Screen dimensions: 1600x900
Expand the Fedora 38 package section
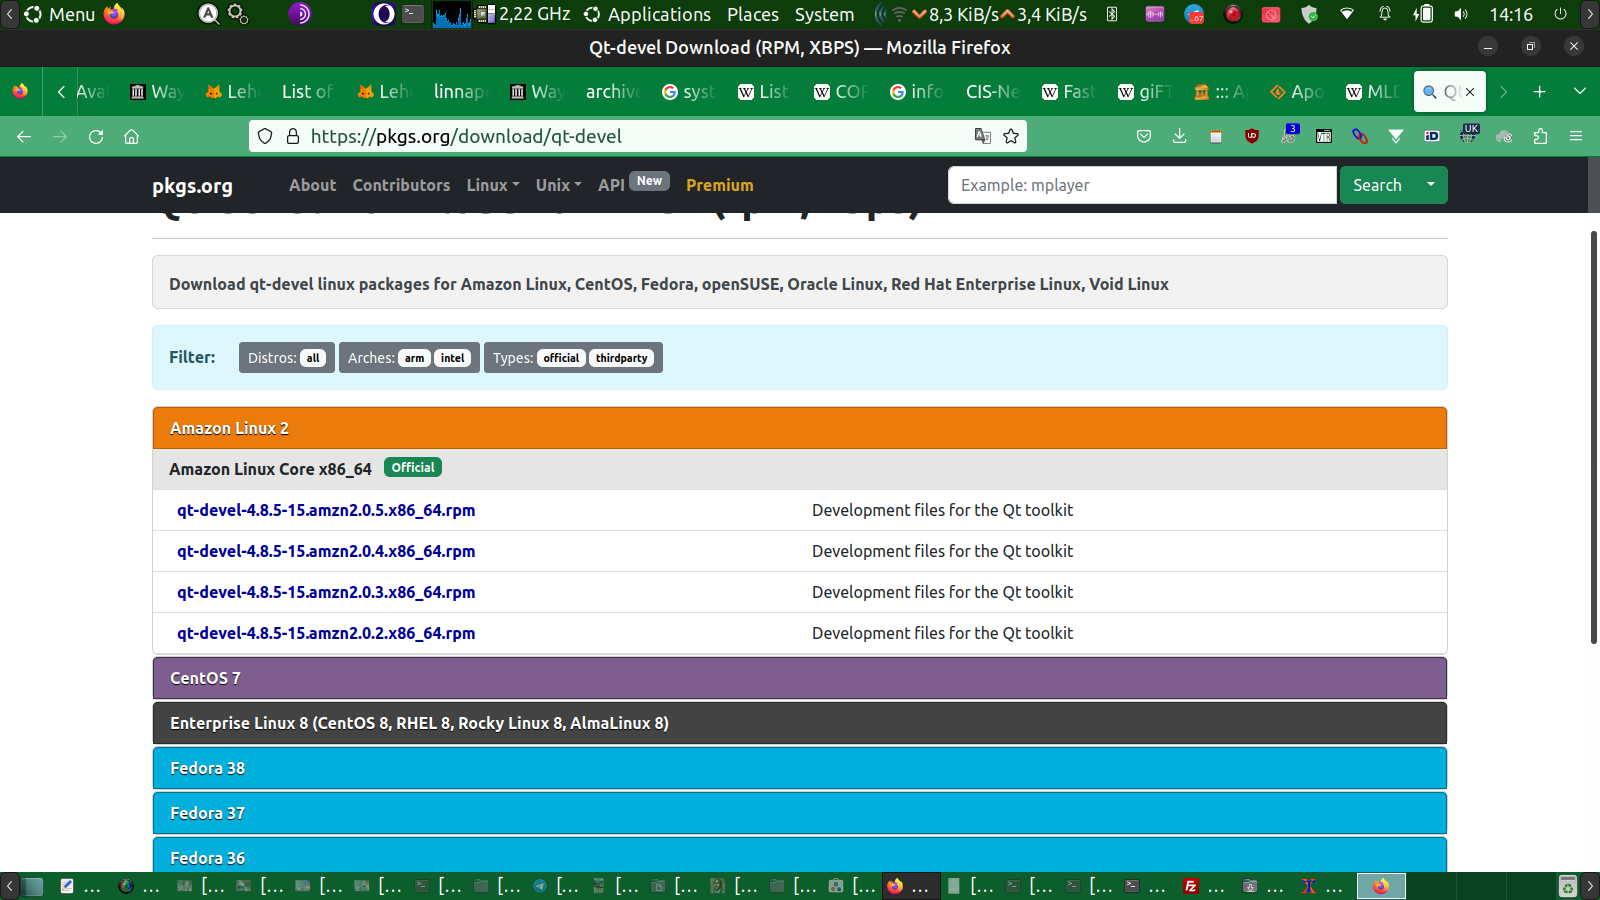coord(799,768)
